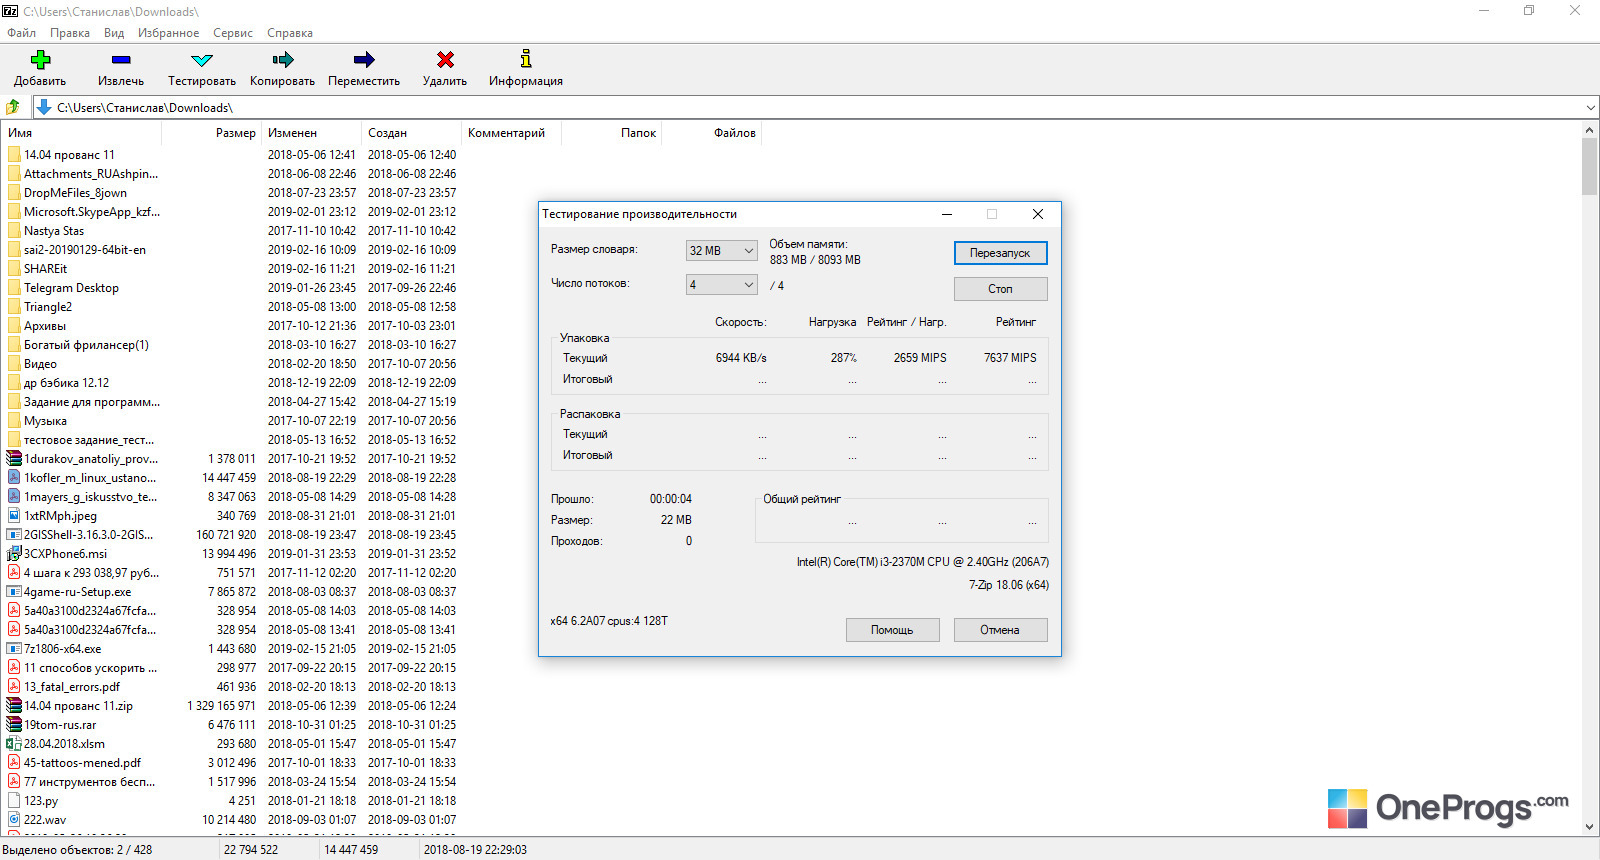Screen dimensions: 1600x860
Task: Select the RAR icon of 19tom-rus.rar
Action: coord(14,725)
